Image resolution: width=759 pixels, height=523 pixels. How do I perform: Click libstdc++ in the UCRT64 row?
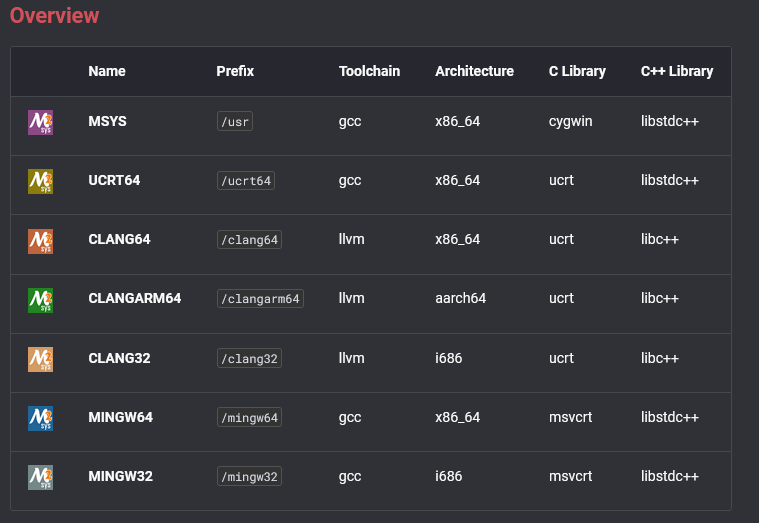pyautogui.click(x=670, y=180)
